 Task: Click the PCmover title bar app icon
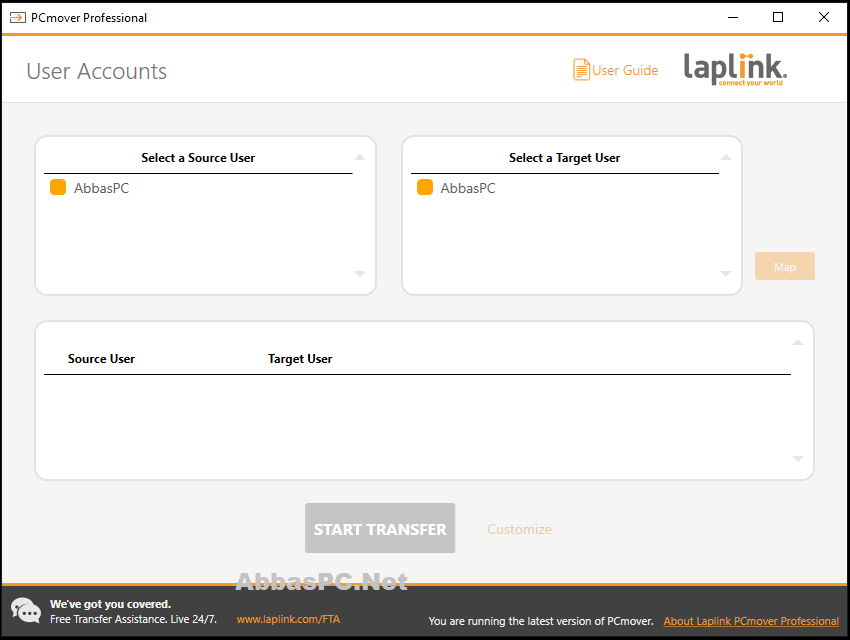point(17,18)
